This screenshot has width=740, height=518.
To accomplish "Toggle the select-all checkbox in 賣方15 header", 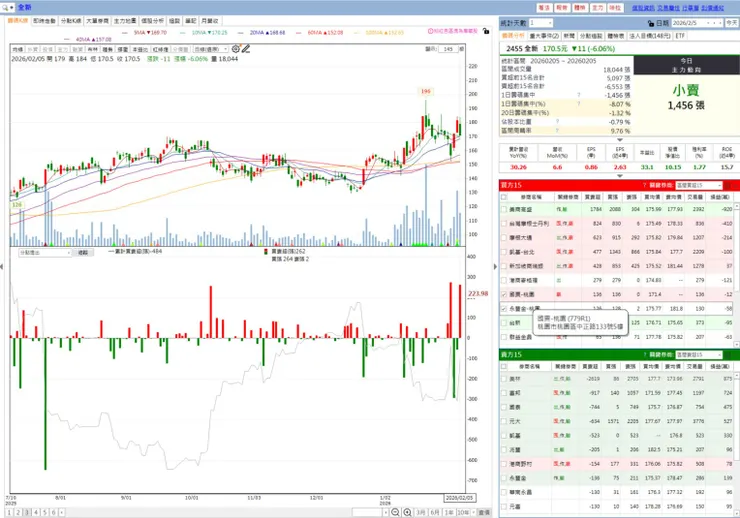I will pos(504,366).
